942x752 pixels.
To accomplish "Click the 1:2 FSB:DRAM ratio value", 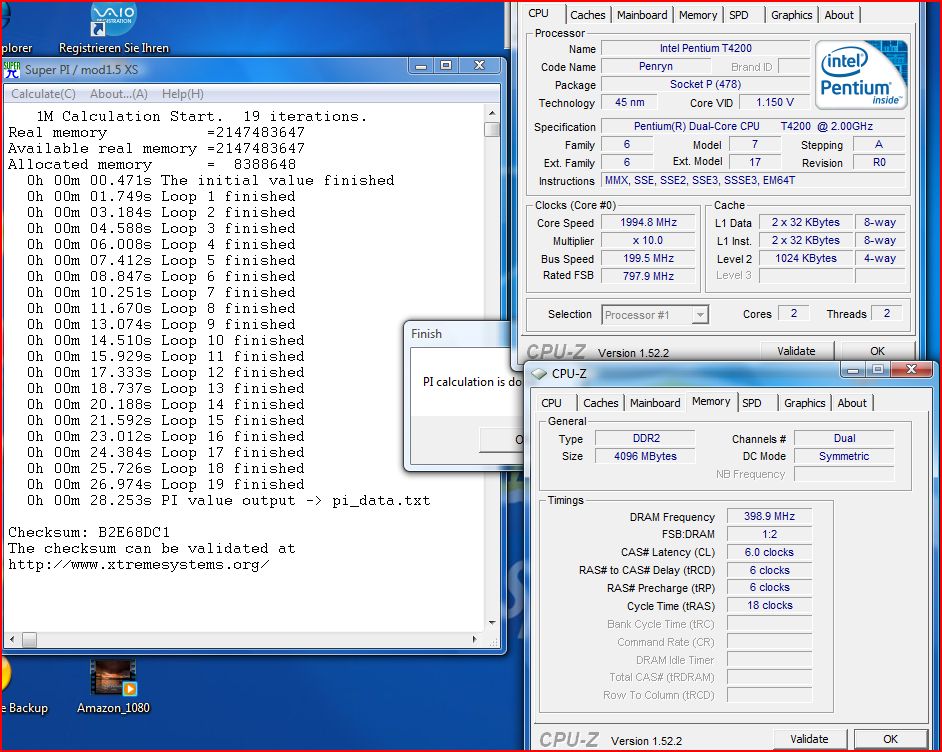I will click(769, 534).
